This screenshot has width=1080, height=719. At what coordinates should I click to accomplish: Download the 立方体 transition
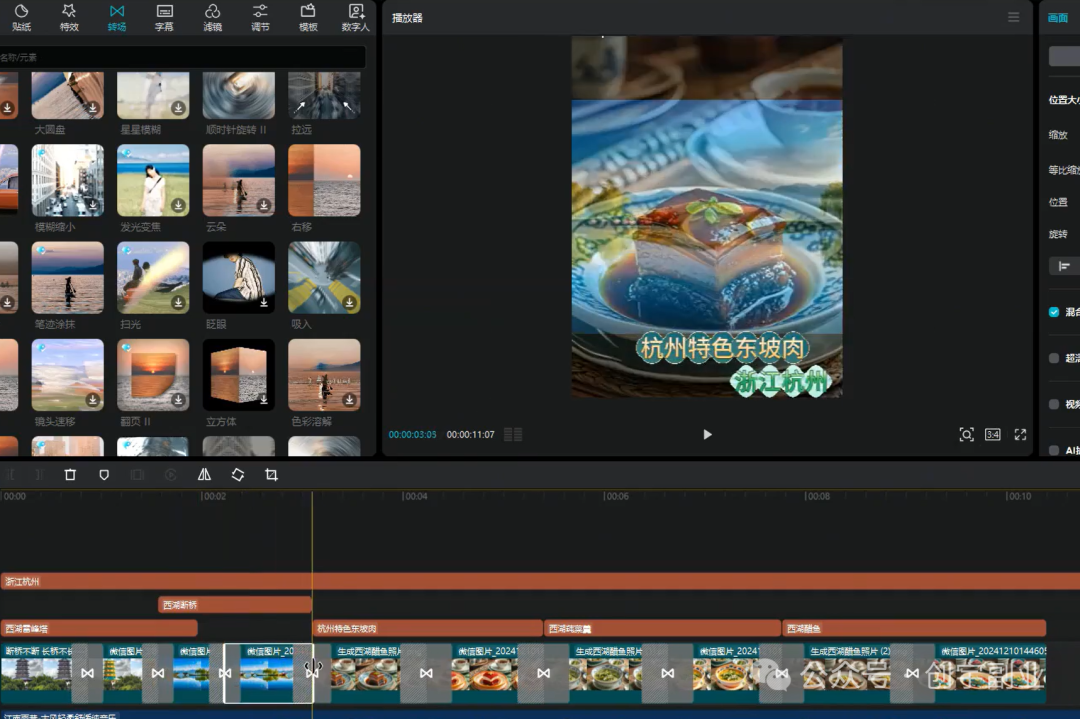pyautogui.click(x=264, y=399)
